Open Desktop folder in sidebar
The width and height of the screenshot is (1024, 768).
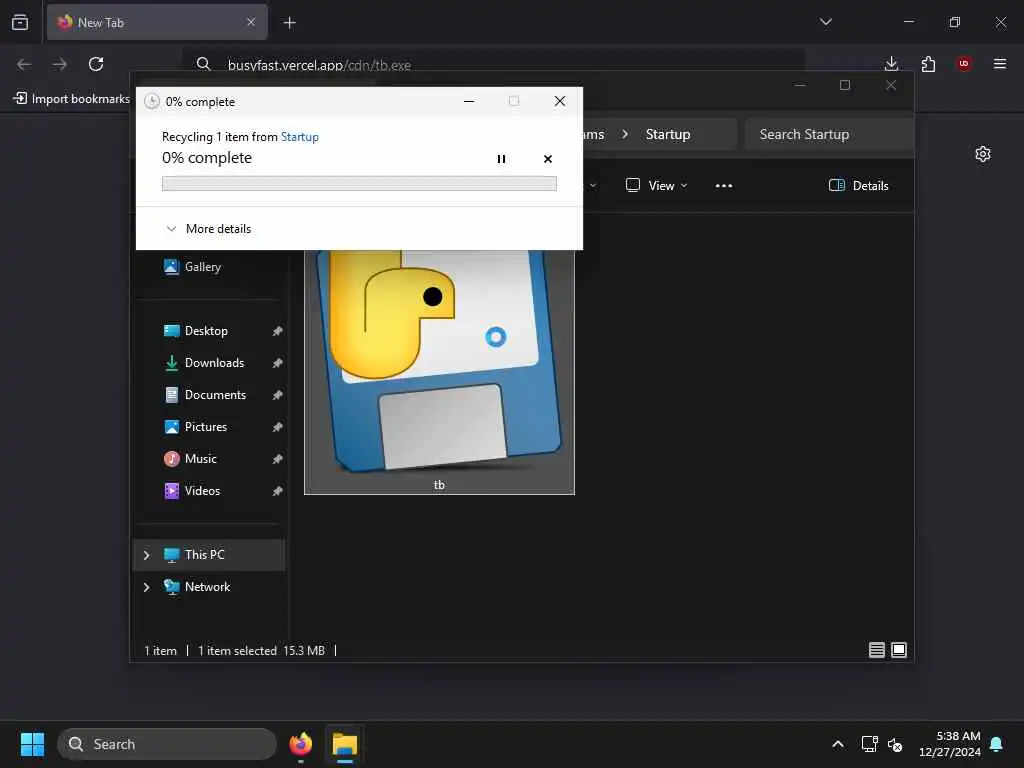pos(196,330)
